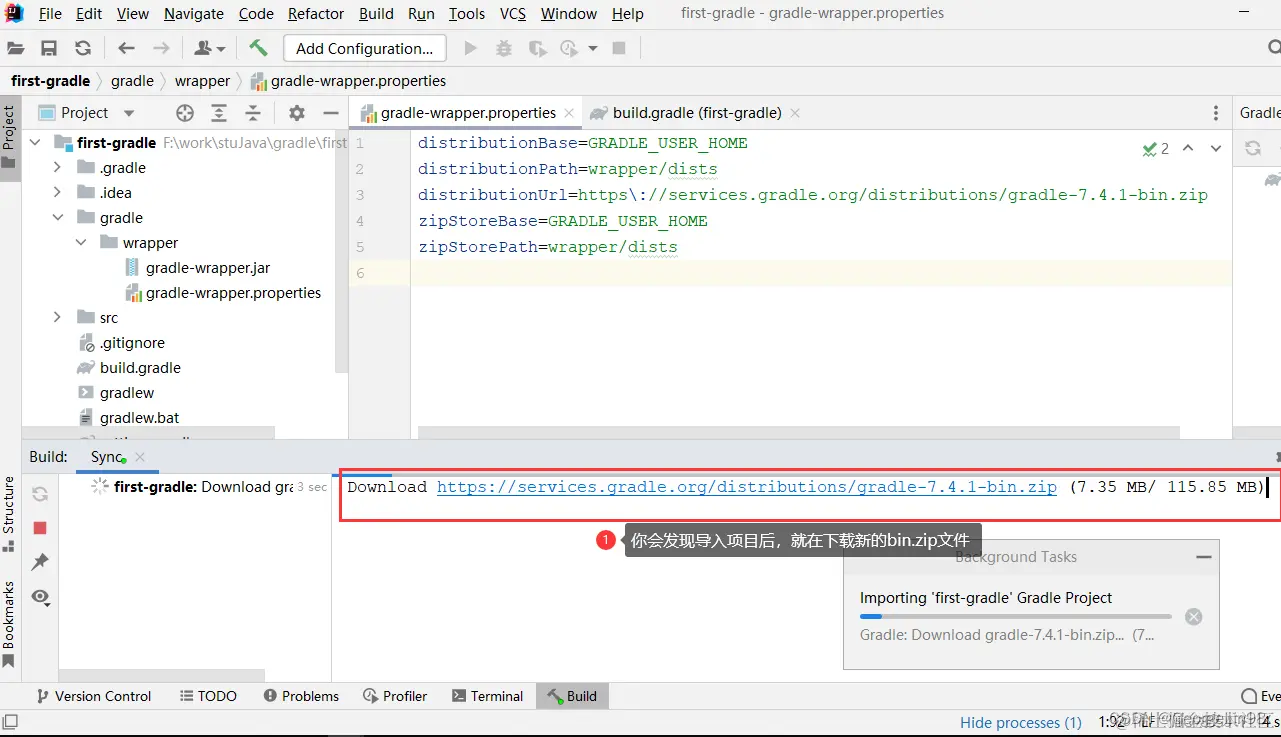Open the Terminal tool window
The height and width of the screenshot is (737, 1281).
pyautogui.click(x=487, y=696)
